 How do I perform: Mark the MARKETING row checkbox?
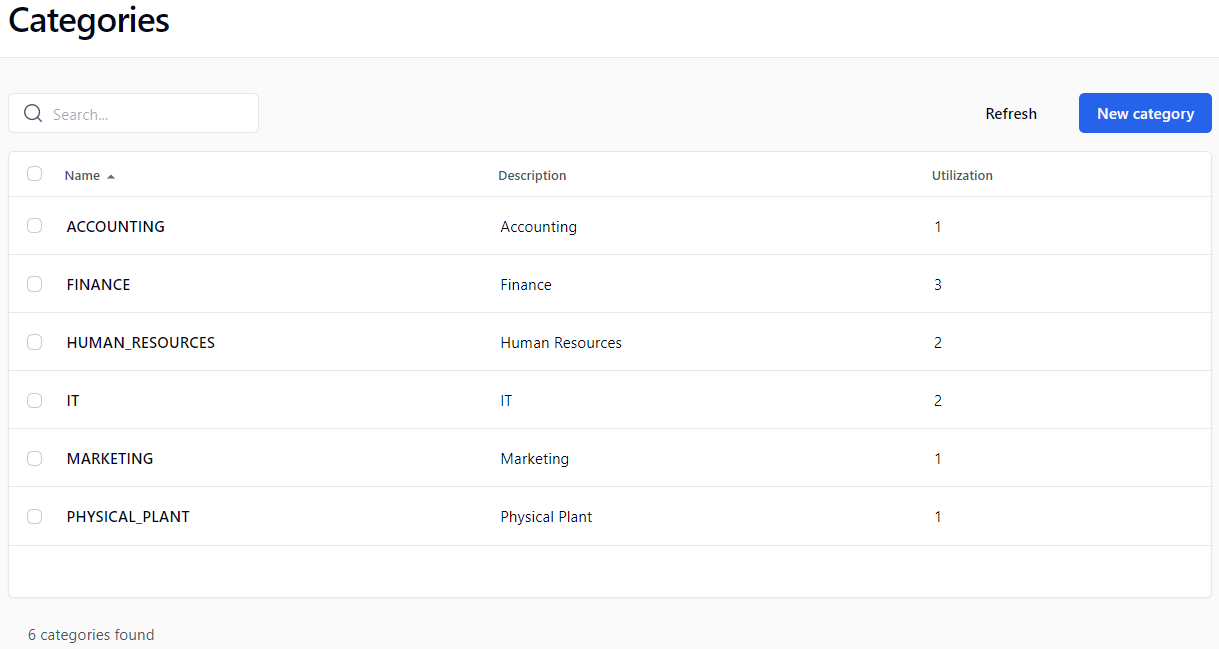pos(35,458)
